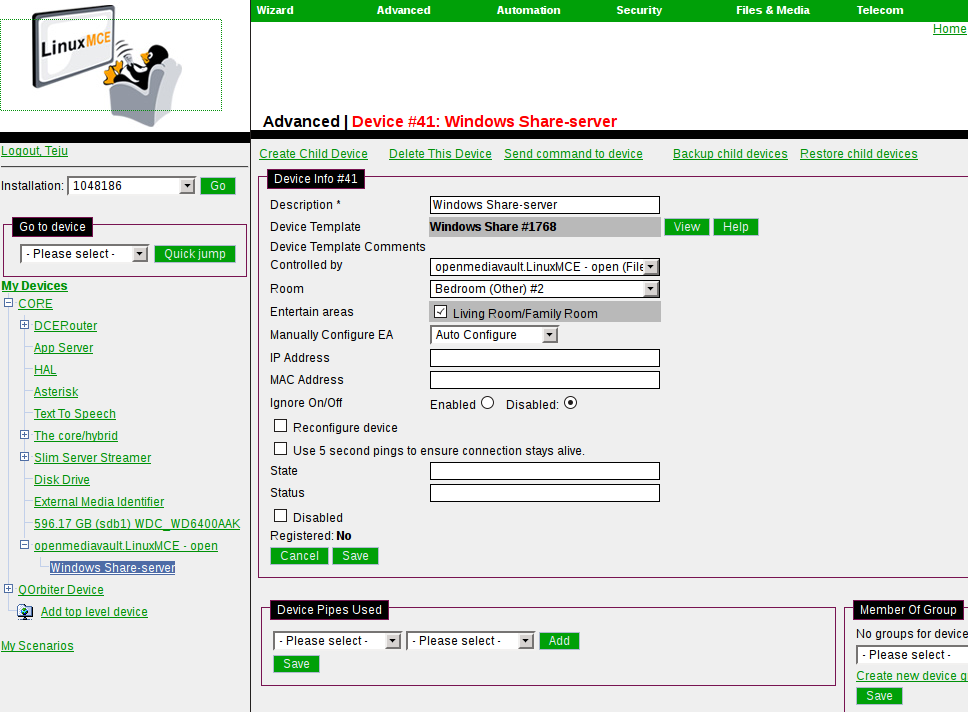
Task: Click the LinuxMCE penguin logo
Action: click(108, 65)
